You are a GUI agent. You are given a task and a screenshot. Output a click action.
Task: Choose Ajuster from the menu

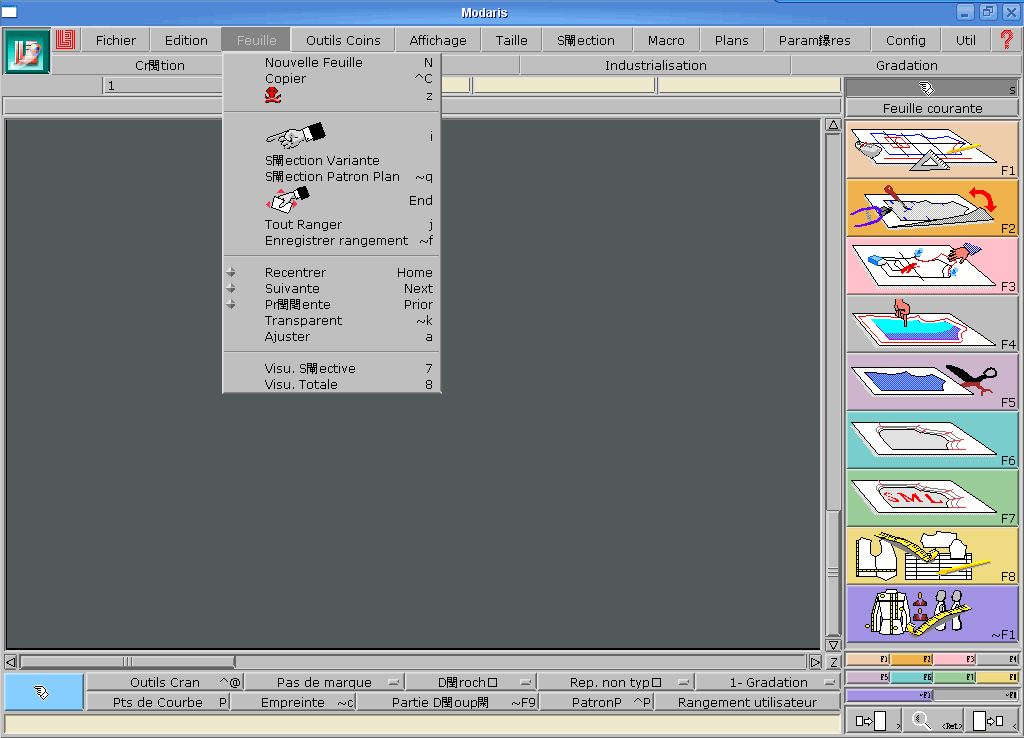[x=332, y=337]
